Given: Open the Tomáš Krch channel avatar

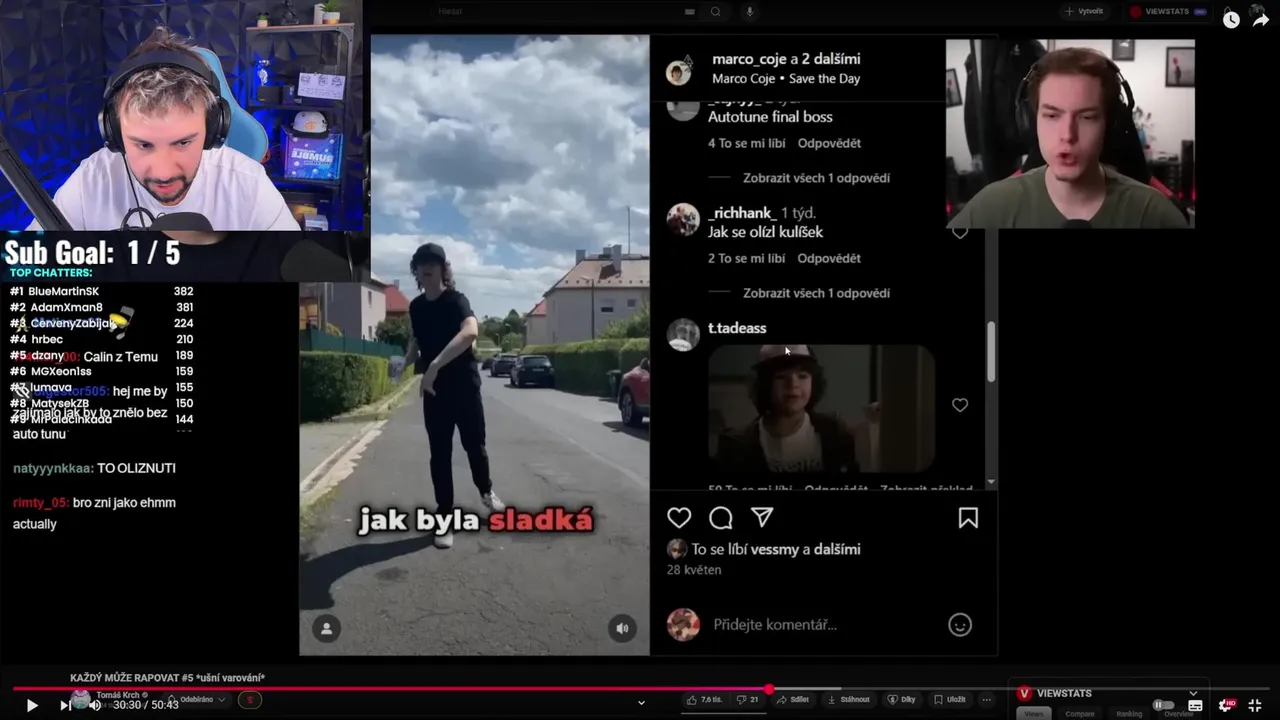Looking at the screenshot, I should click(x=81, y=699).
